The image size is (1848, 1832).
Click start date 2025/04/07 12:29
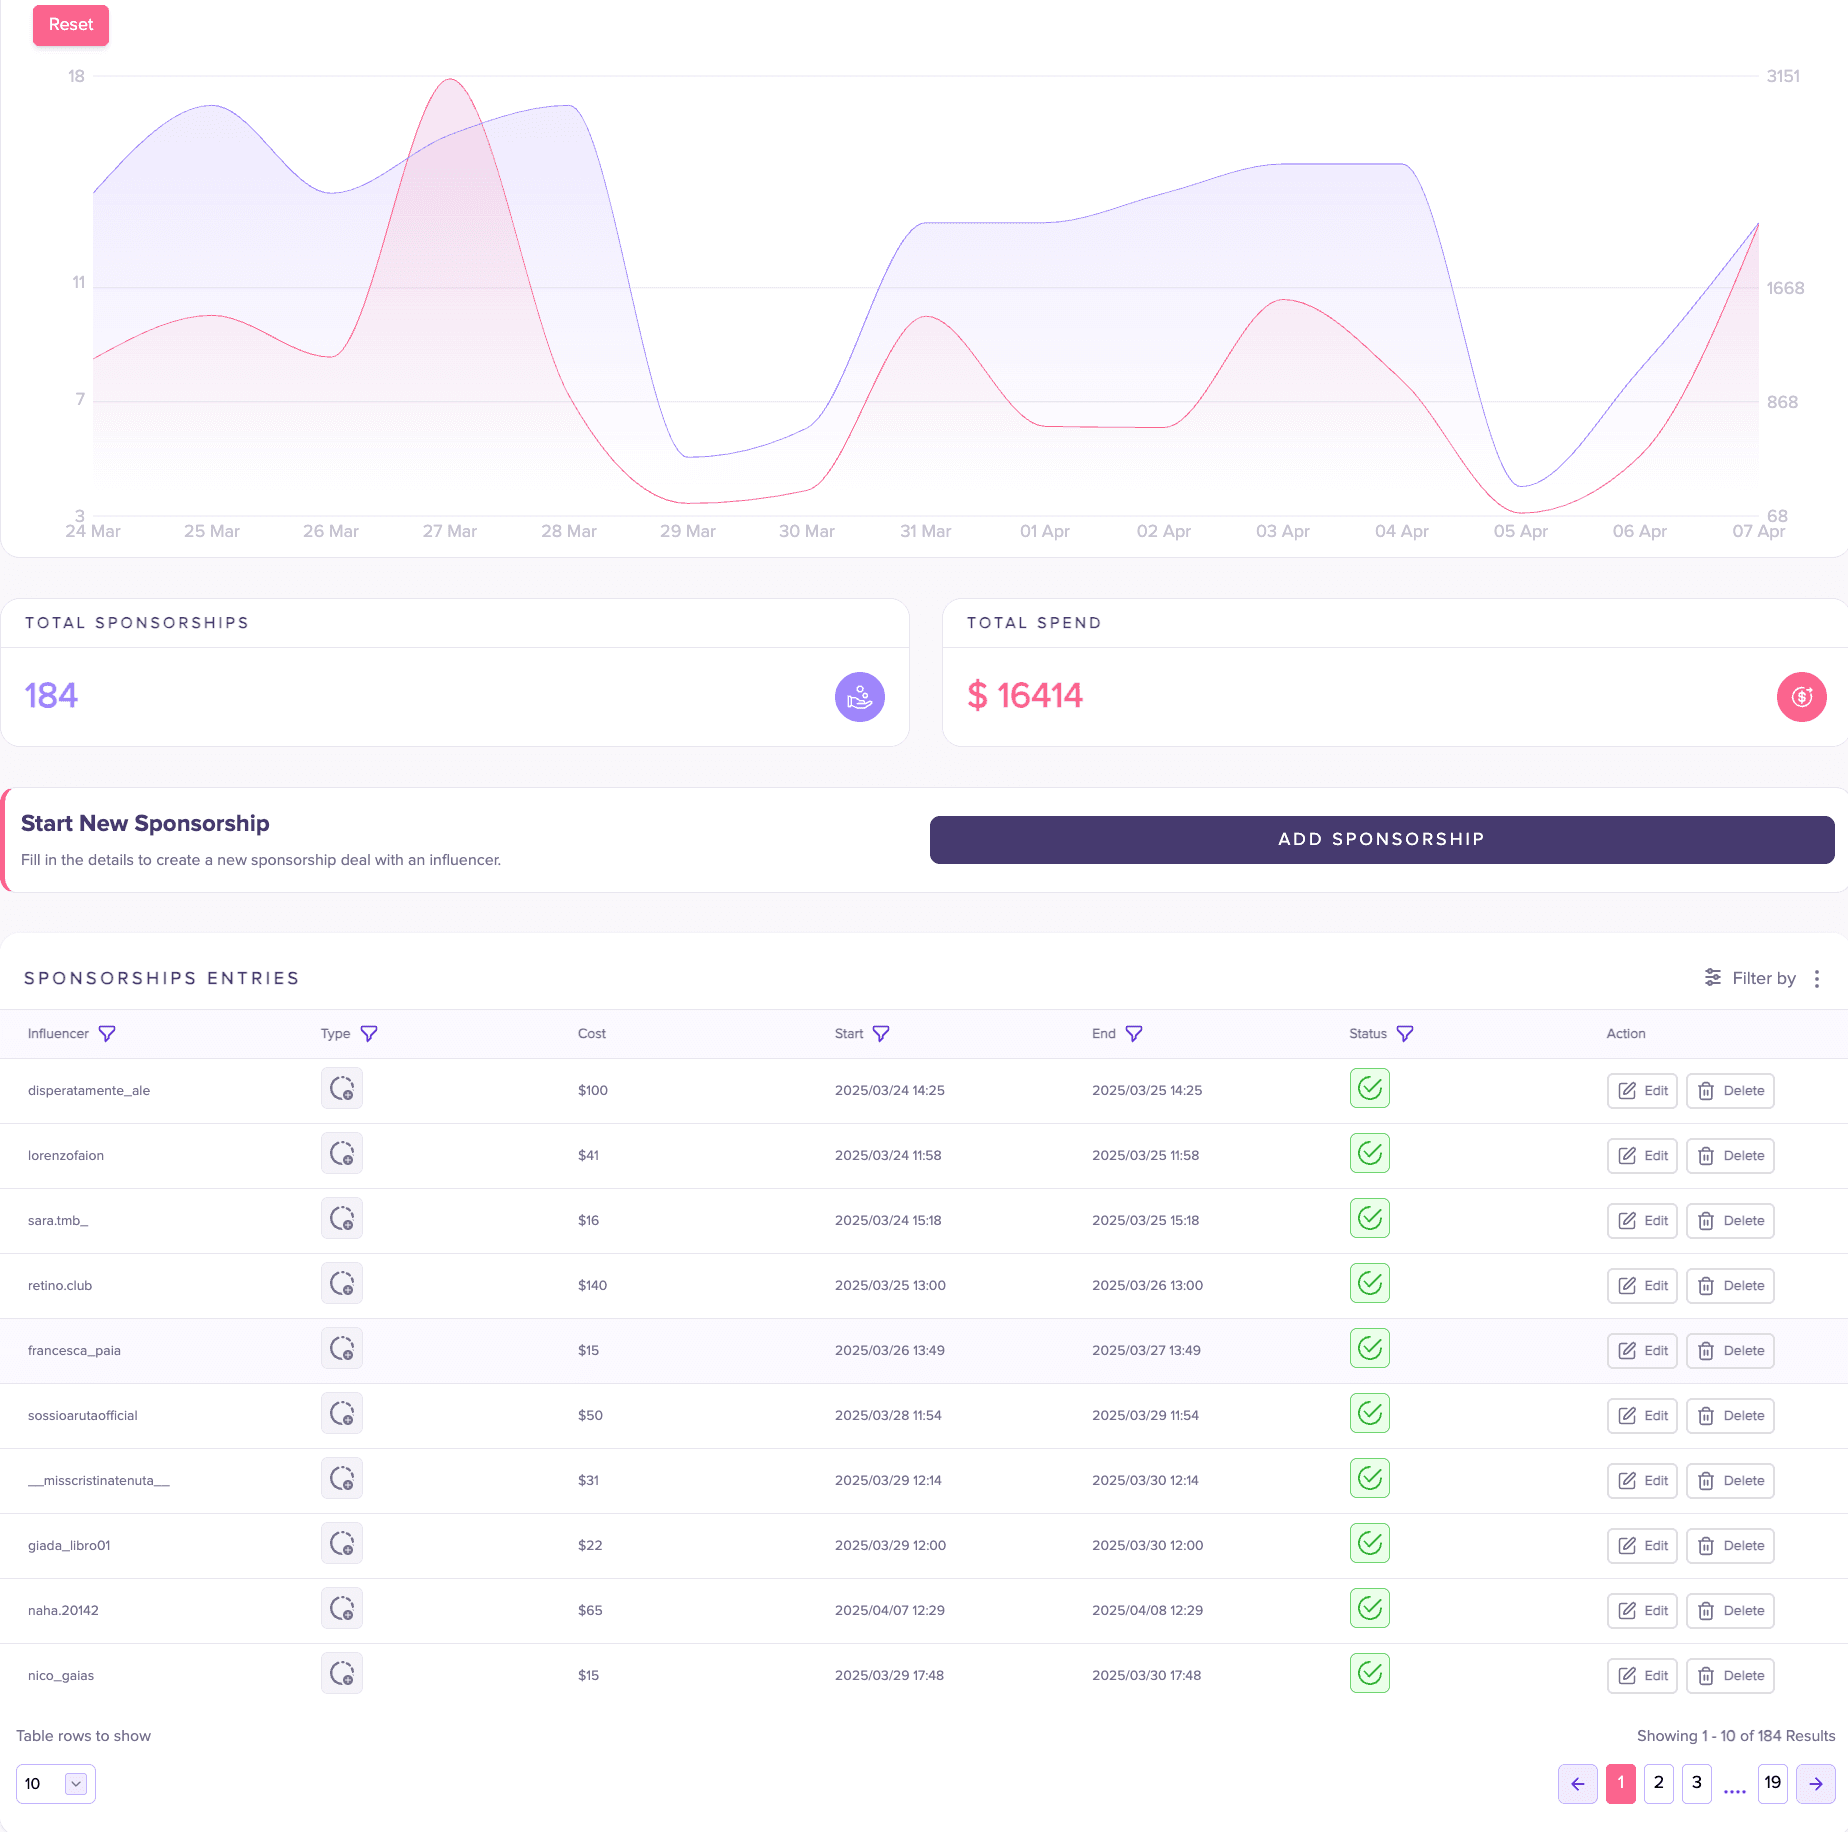890,1610
